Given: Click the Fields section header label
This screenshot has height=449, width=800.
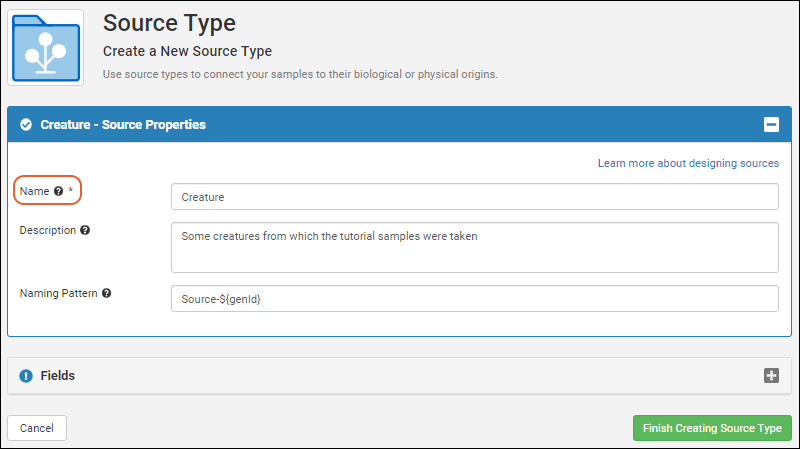Looking at the screenshot, I should 58,376.
